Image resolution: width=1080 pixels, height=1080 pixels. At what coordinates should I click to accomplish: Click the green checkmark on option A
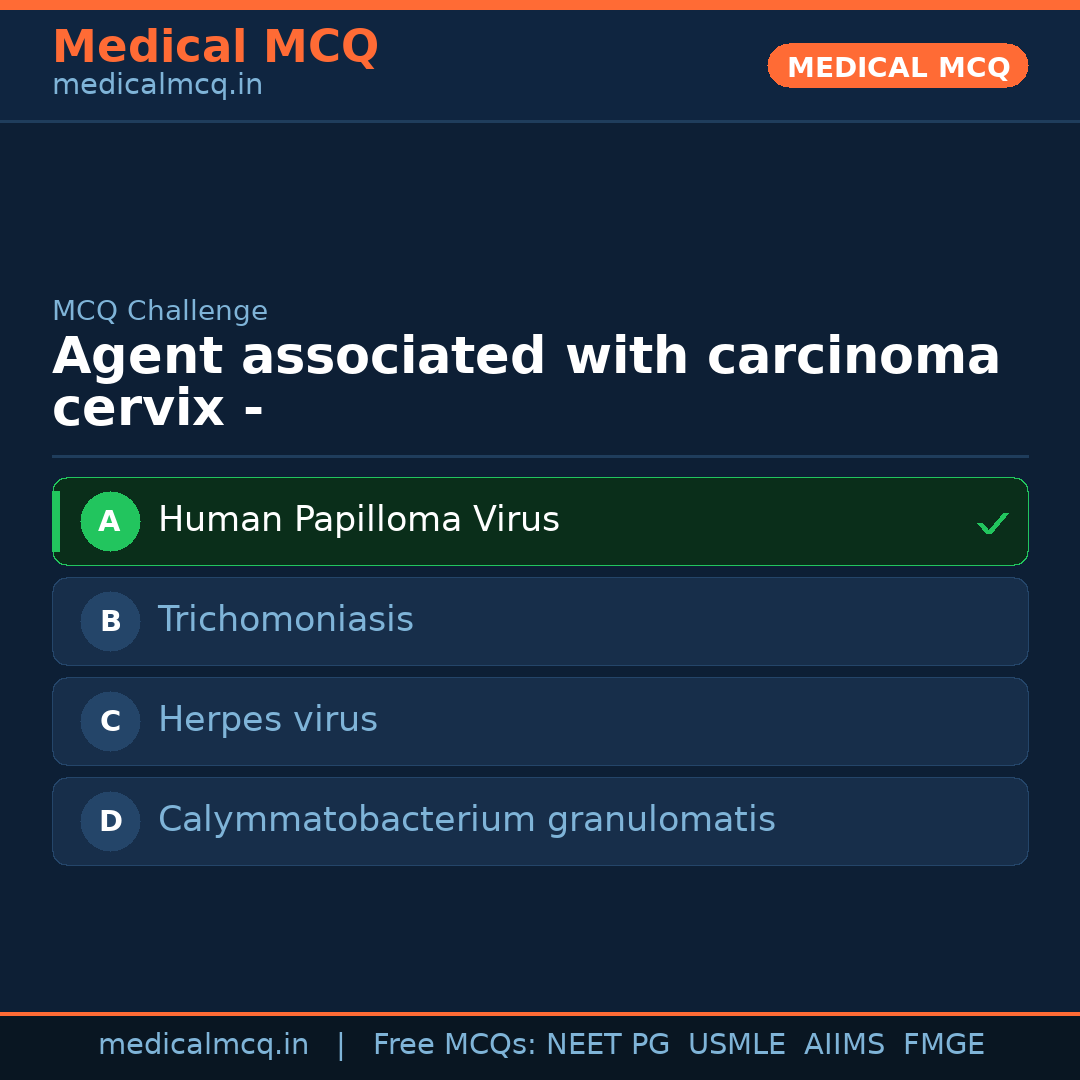(992, 523)
